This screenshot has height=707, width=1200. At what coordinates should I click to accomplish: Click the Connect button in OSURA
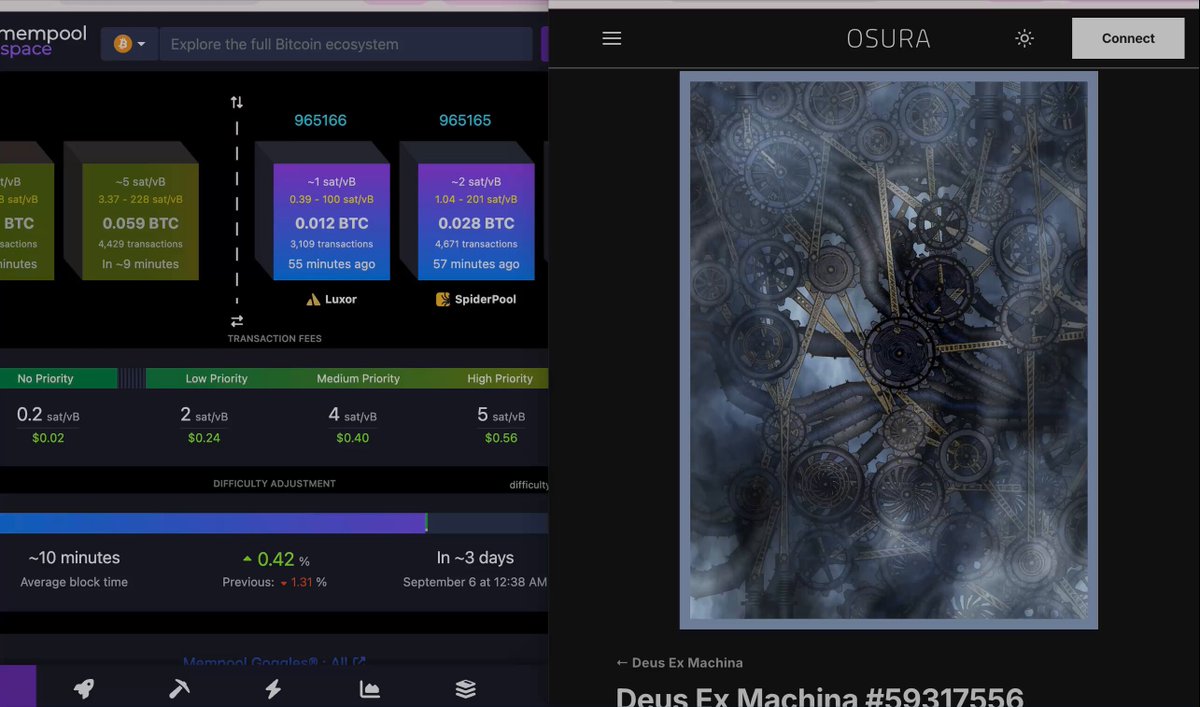1128,38
